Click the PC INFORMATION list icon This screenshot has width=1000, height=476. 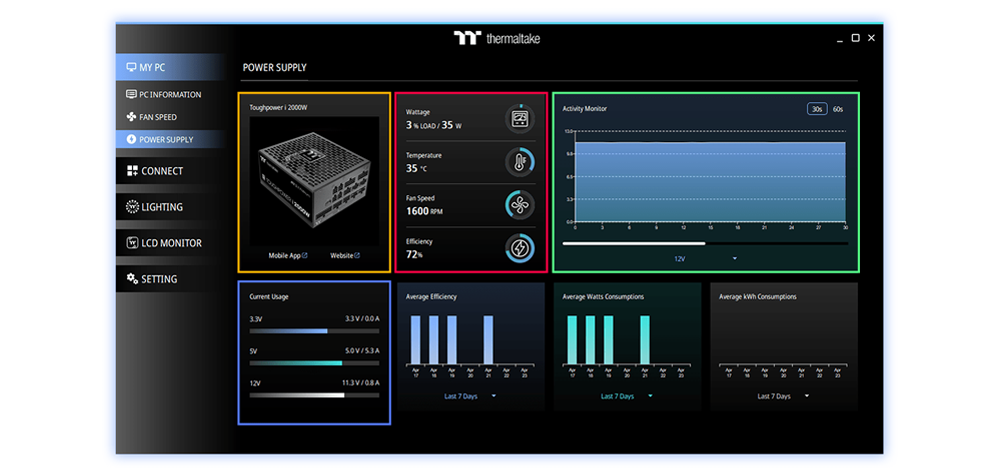[x=131, y=94]
